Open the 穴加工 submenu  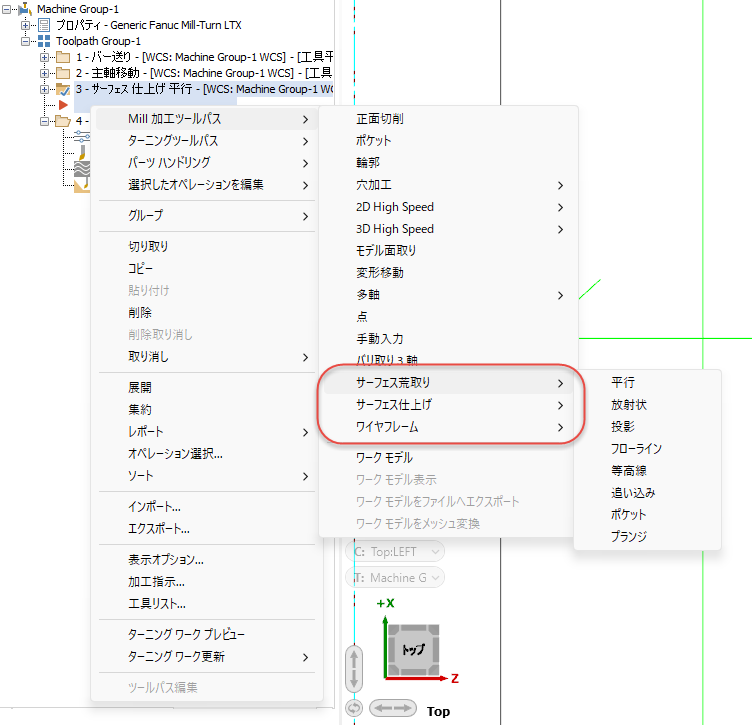pos(448,185)
